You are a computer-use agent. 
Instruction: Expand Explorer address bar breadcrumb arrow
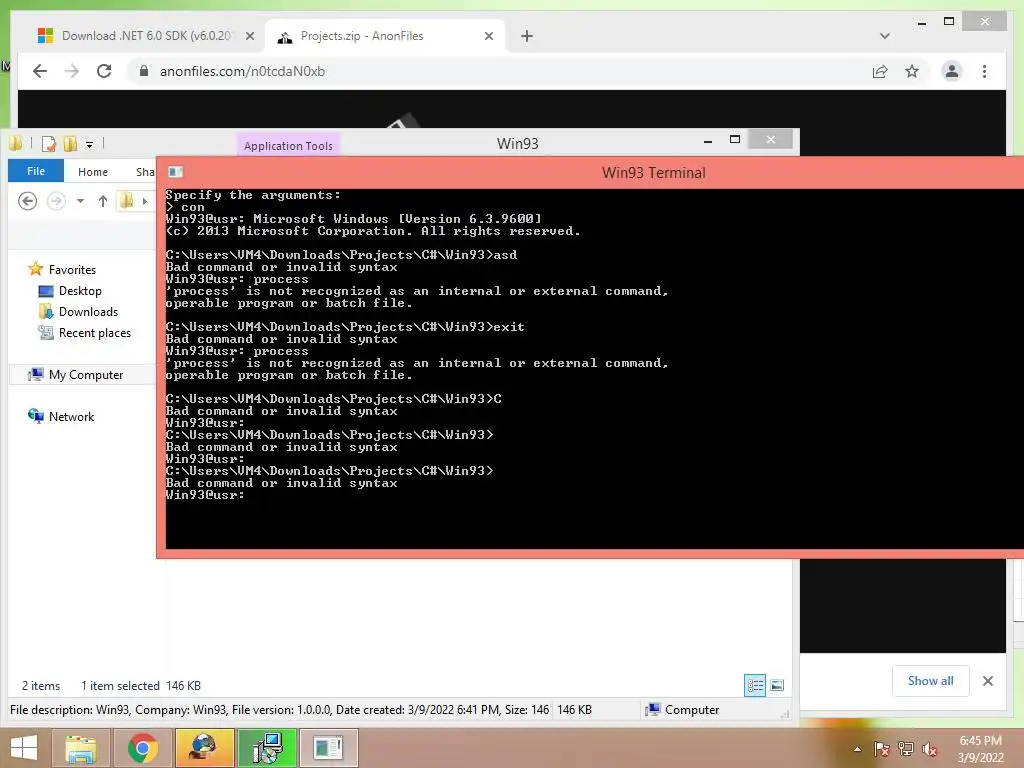tap(145, 200)
